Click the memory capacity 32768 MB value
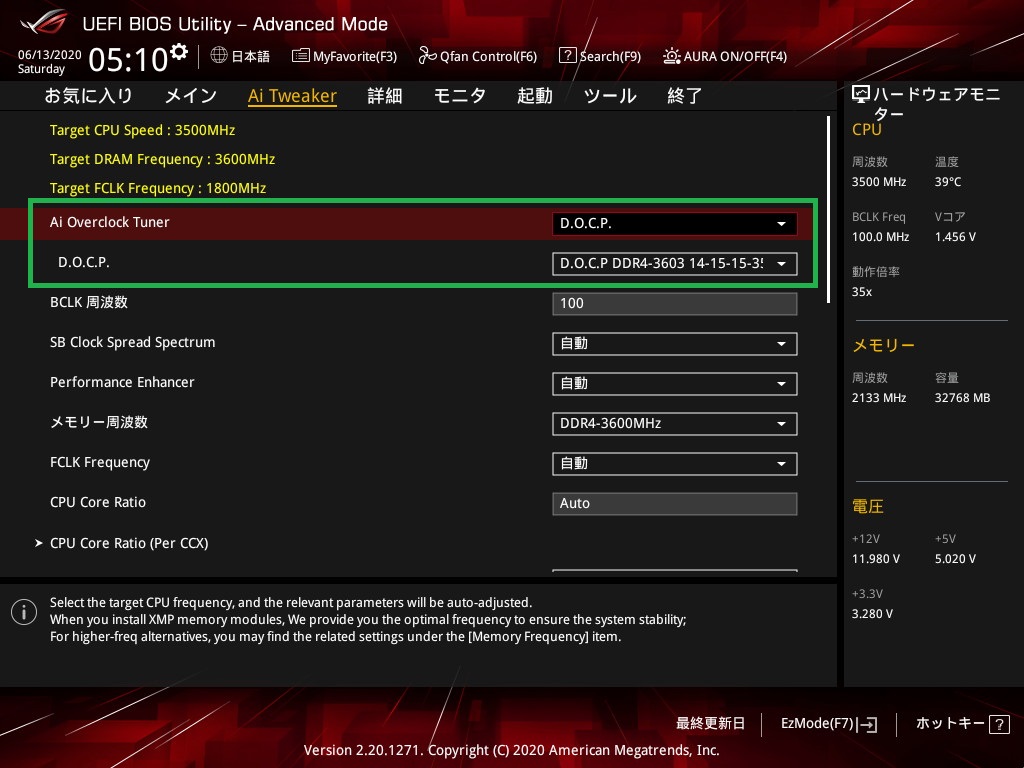This screenshot has width=1024, height=768. pos(962,398)
